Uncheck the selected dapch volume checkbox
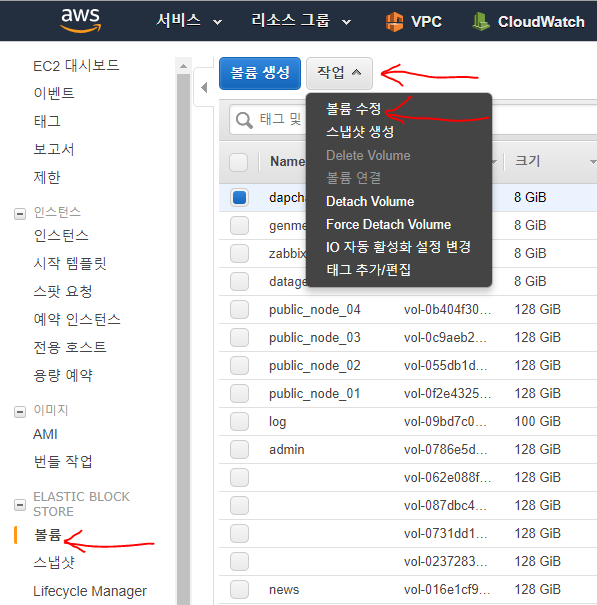 coord(239,198)
